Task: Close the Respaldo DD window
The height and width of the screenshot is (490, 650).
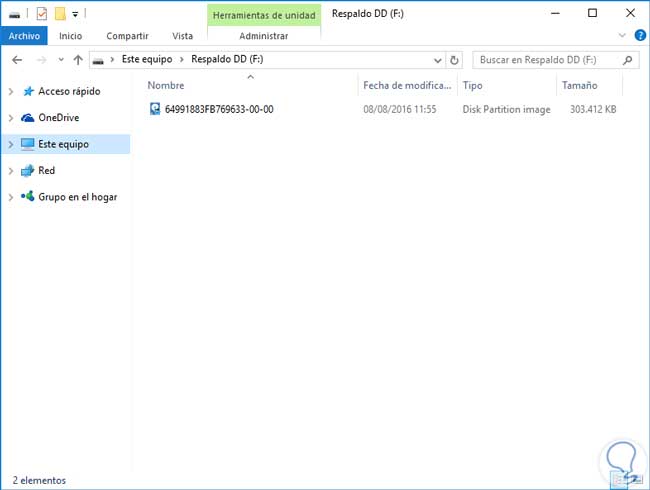Action: tap(630, 13)
